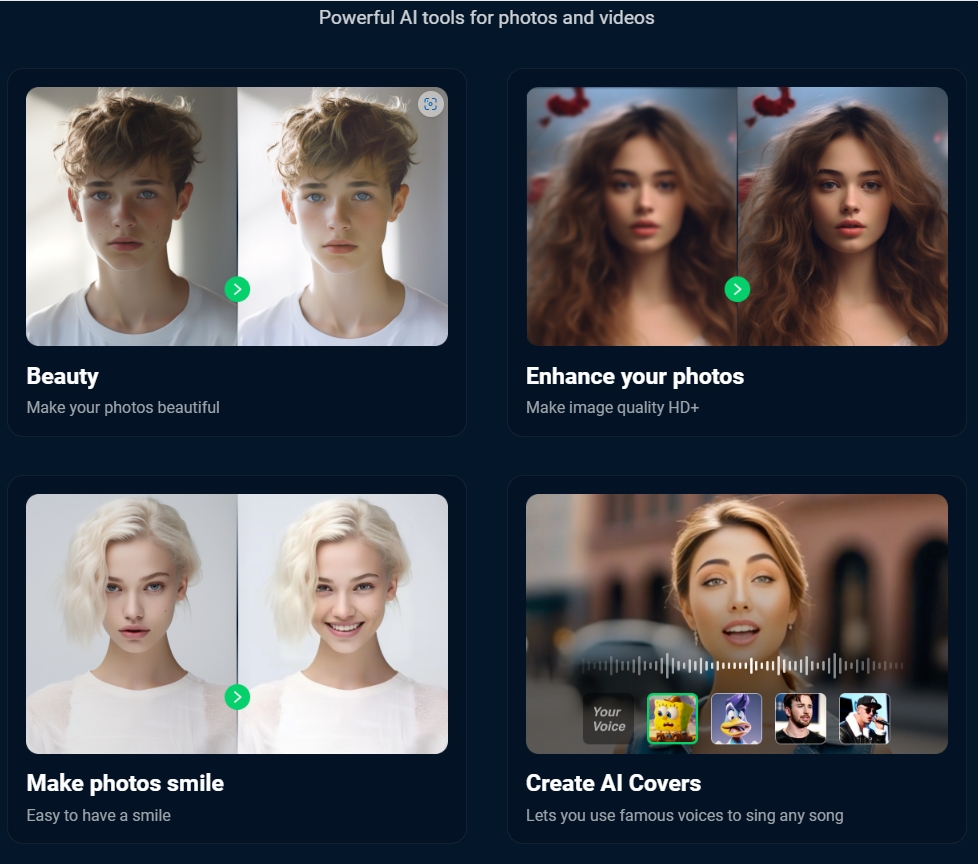The width and height of the screenshot is (978, 864).
Task: Click the image search lens icon on Beauty photo
Action: [x=430, y=104]
